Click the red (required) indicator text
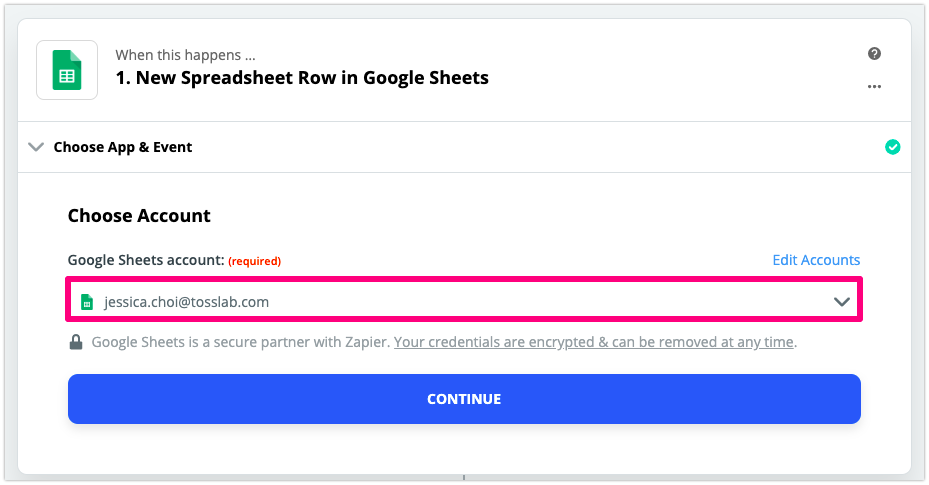Screen dimensions: 929x485 pyautogui.click(x=254, y=261)
